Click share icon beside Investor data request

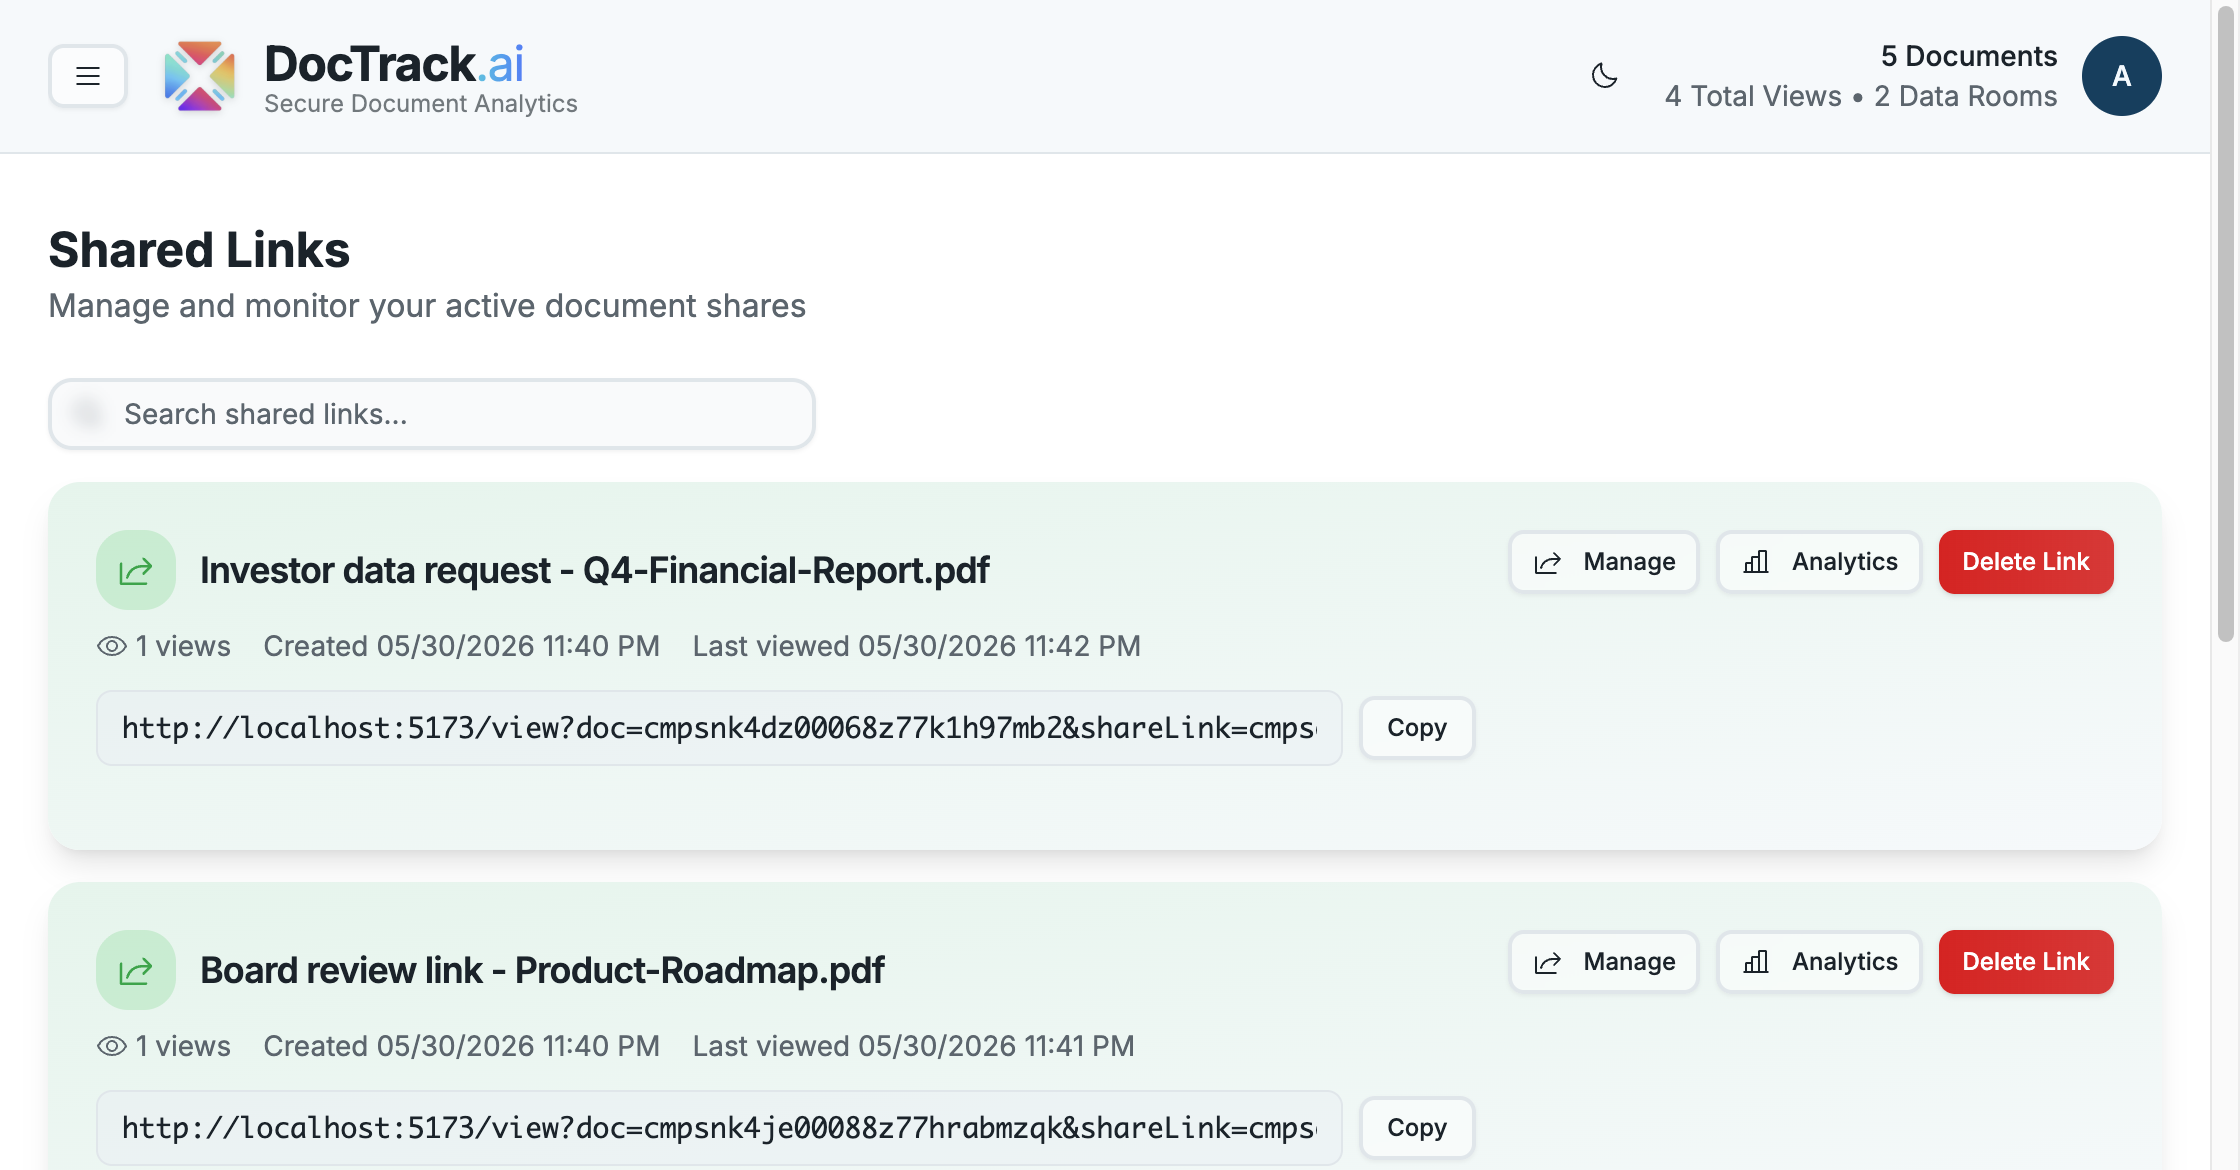coord(136,570)
